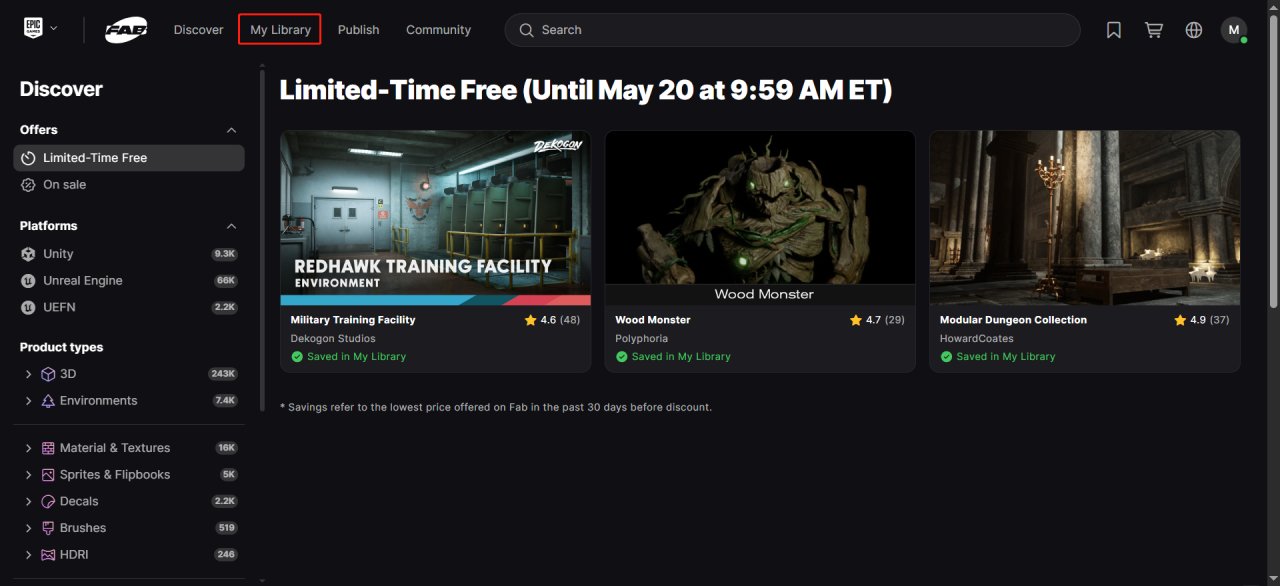
Task: Collapse the Platforms section chevron
Action: [232, 226]
